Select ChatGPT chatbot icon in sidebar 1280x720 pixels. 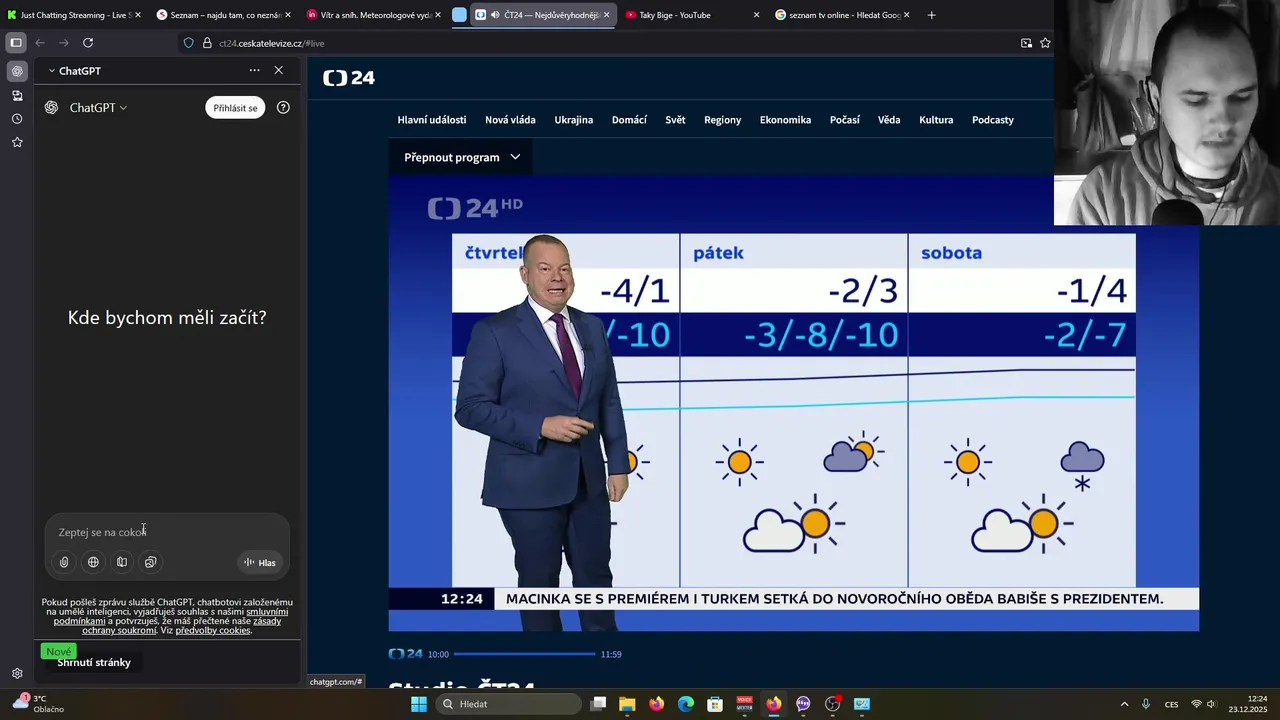coord(17,71)
